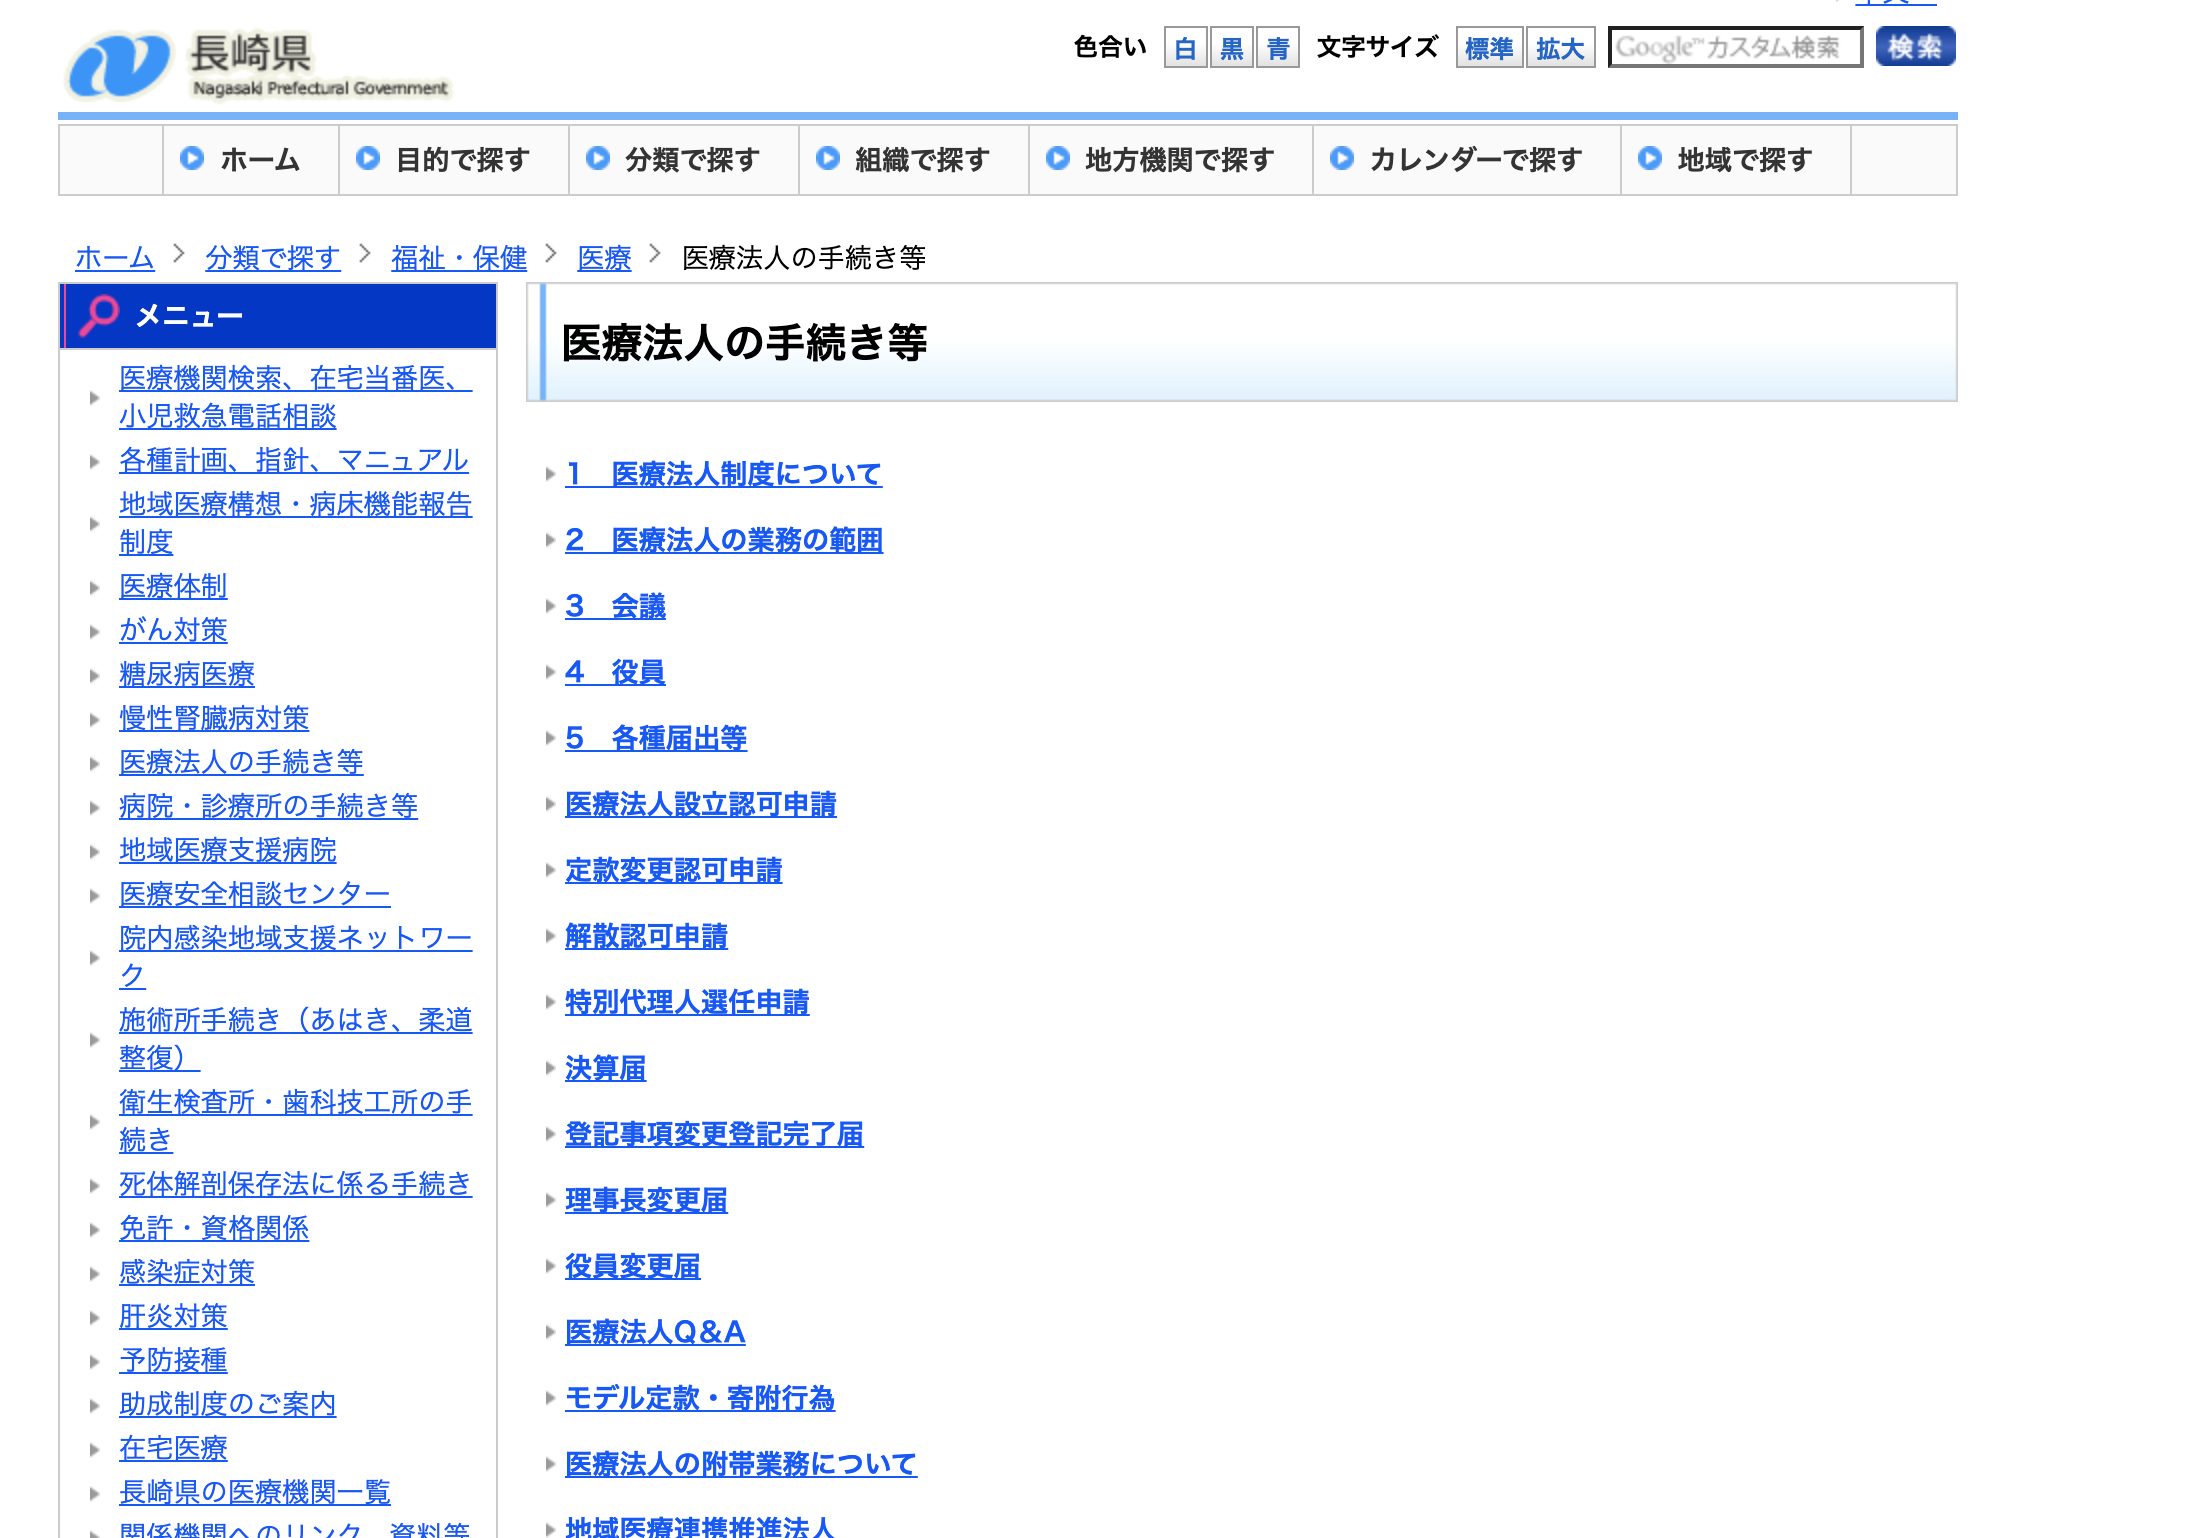Open the 医療法人Q&A link
Image resolution: width=2202 pixels, height=1538 pixels.
click(x=655, y=1332)
